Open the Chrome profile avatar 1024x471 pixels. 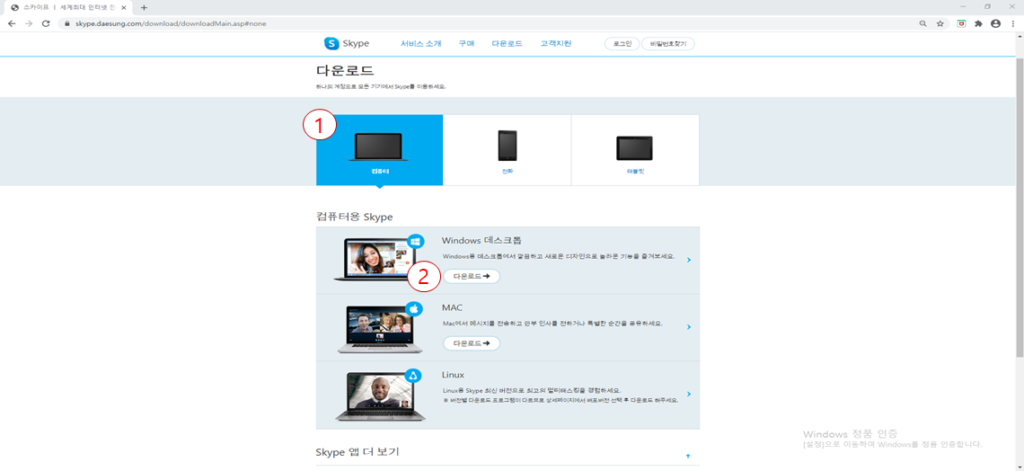[x=995, y=24]
